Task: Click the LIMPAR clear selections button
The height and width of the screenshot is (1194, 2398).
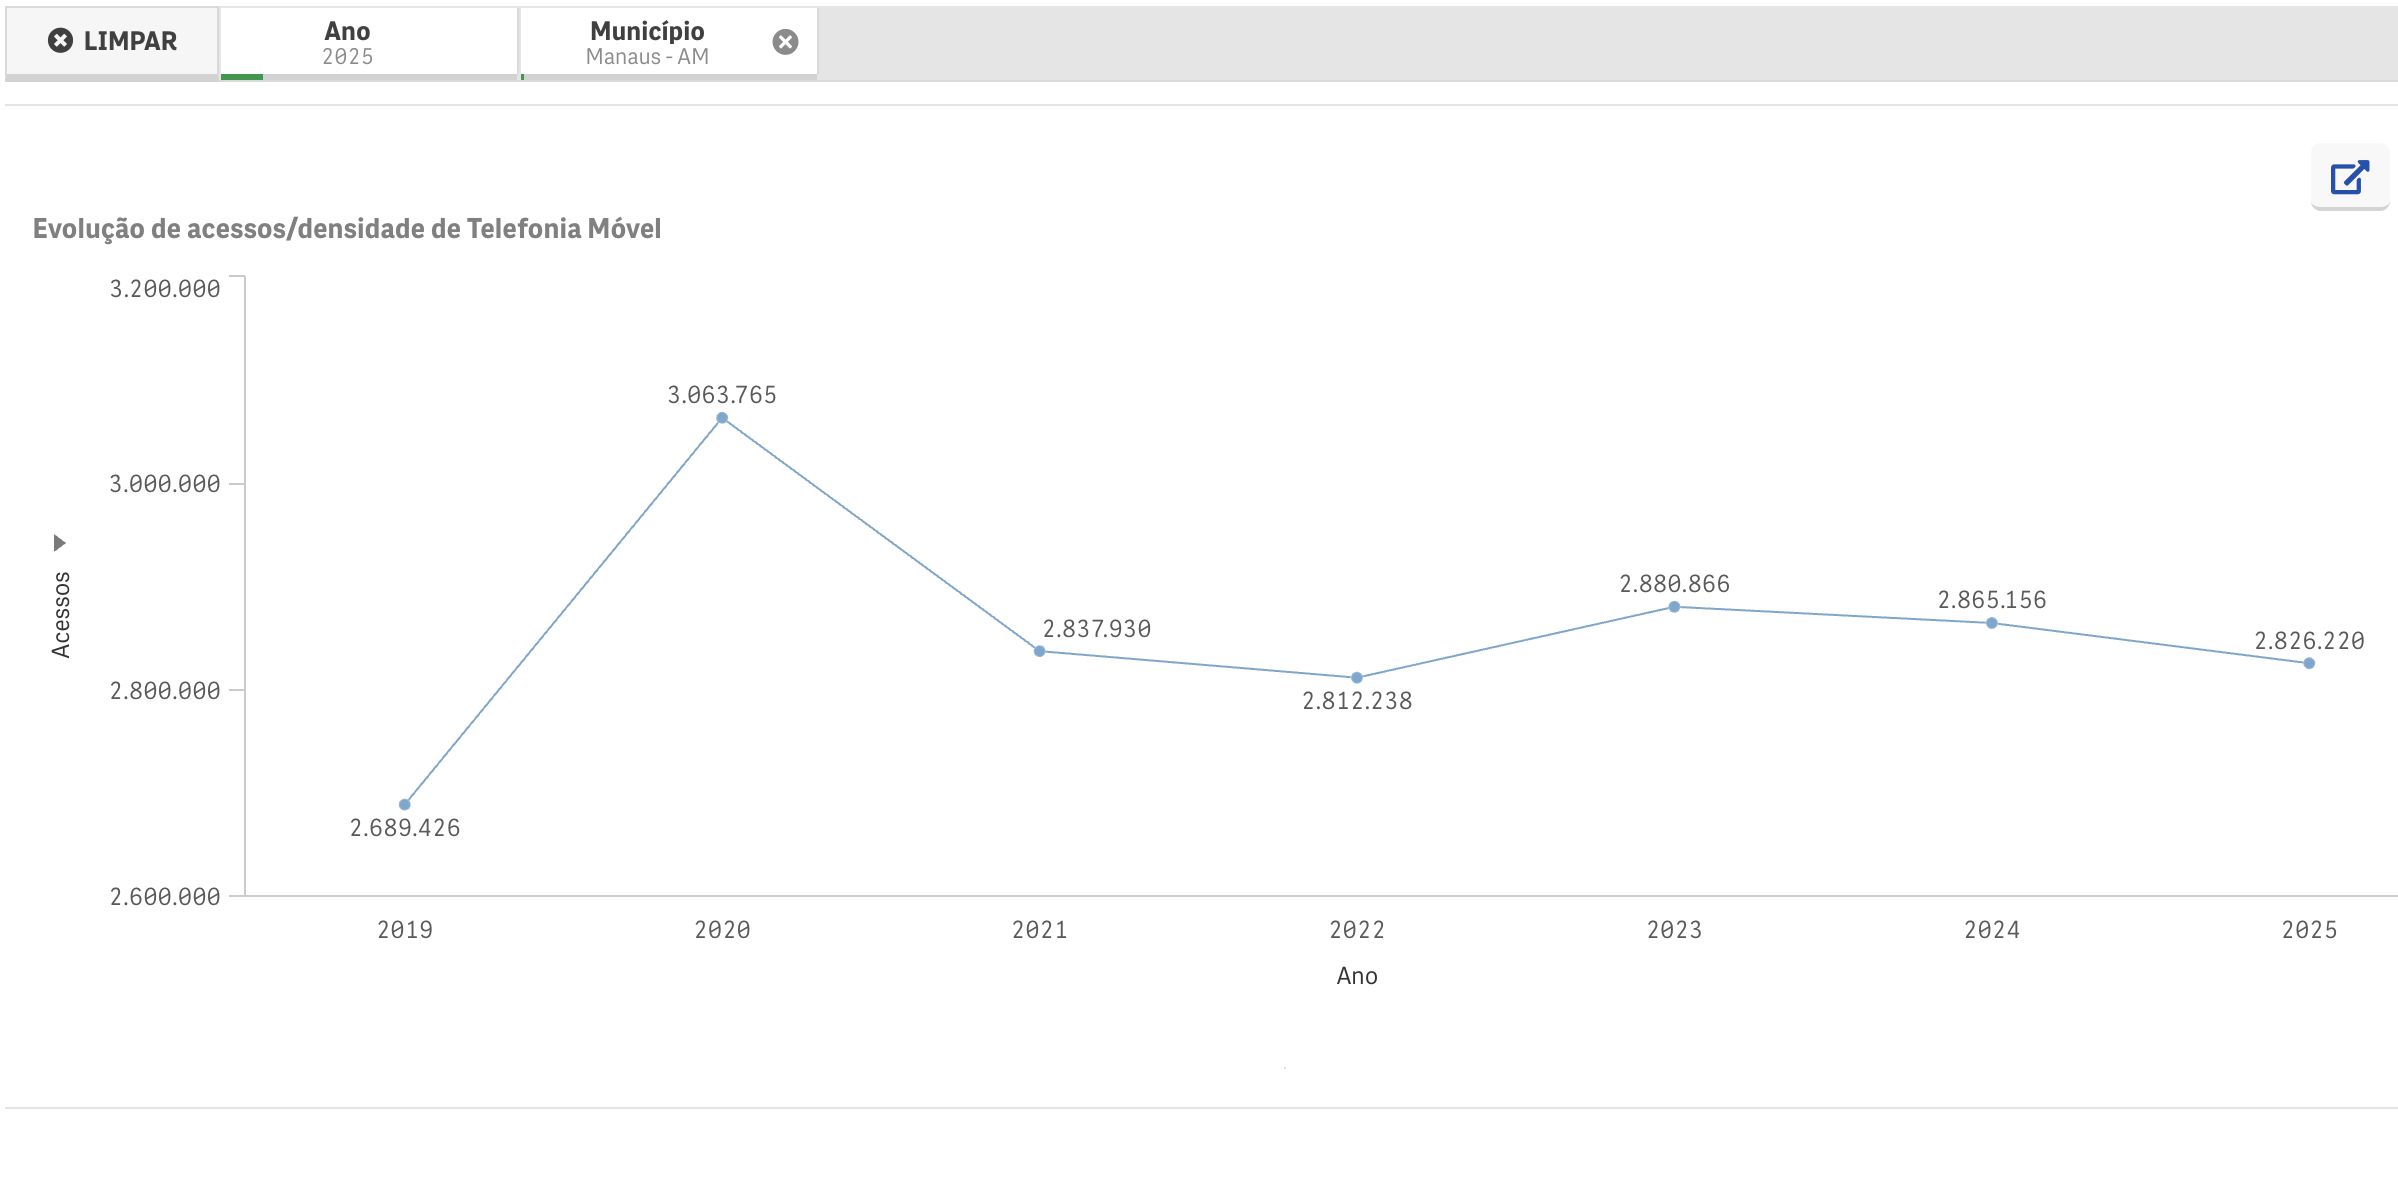Action: coord(112,41)
